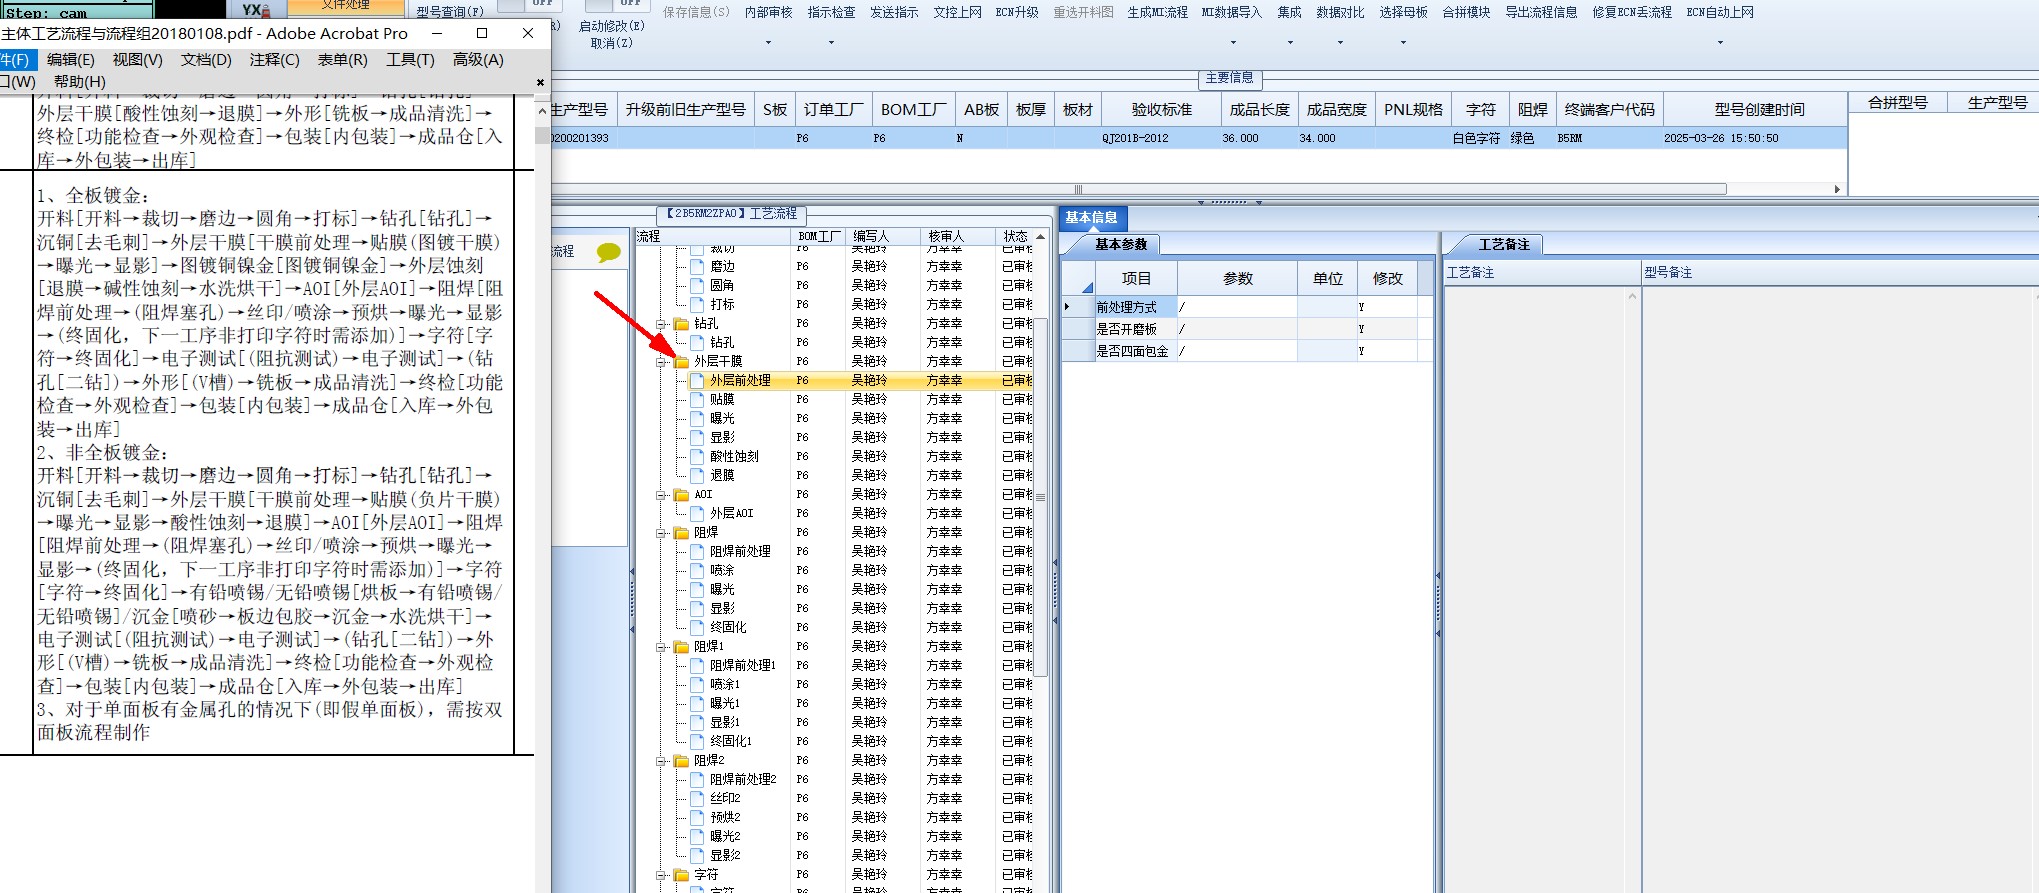
Task: Close the PDF document with small X
Action: pyautogui.click(x=540, y=82)
